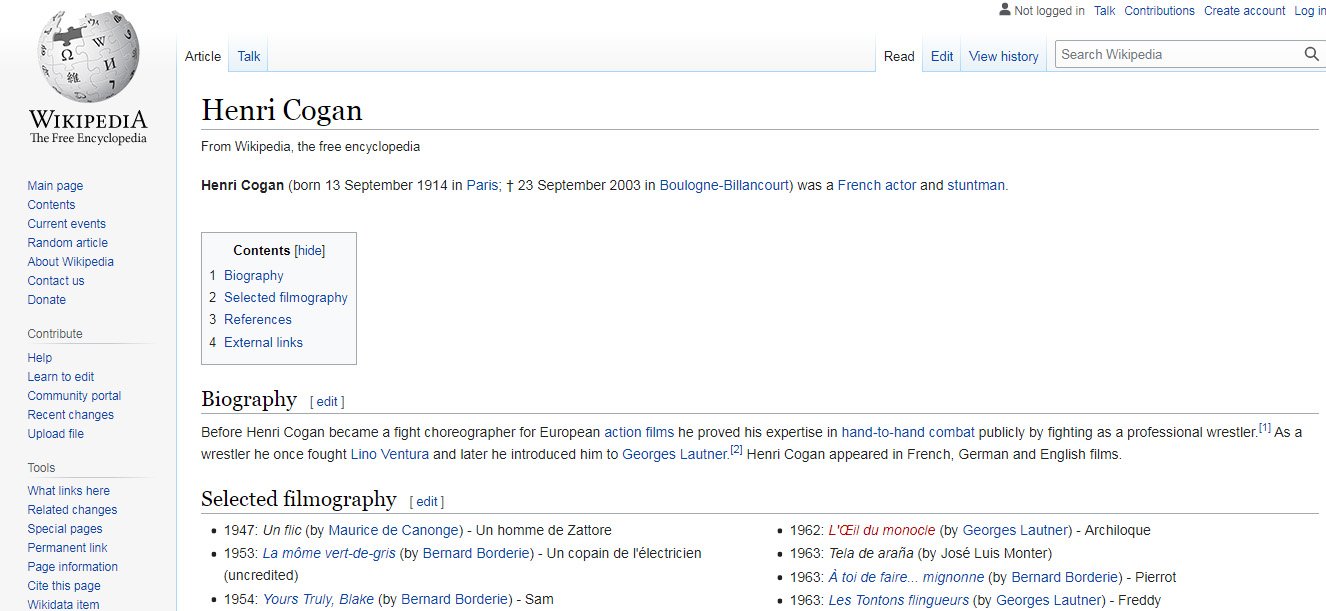View Recent changes
The image size is (1326, 611).
coord(70,415)
